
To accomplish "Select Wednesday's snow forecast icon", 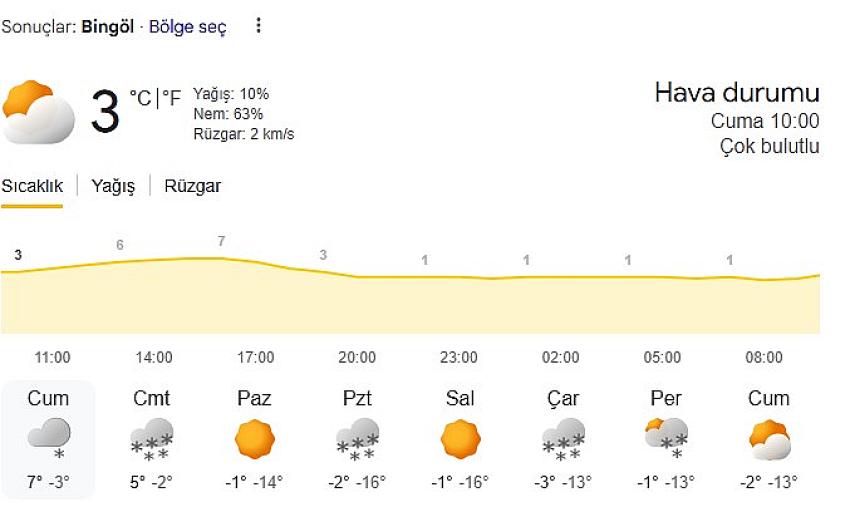I will pyautogui.click(x=563, y=440).
